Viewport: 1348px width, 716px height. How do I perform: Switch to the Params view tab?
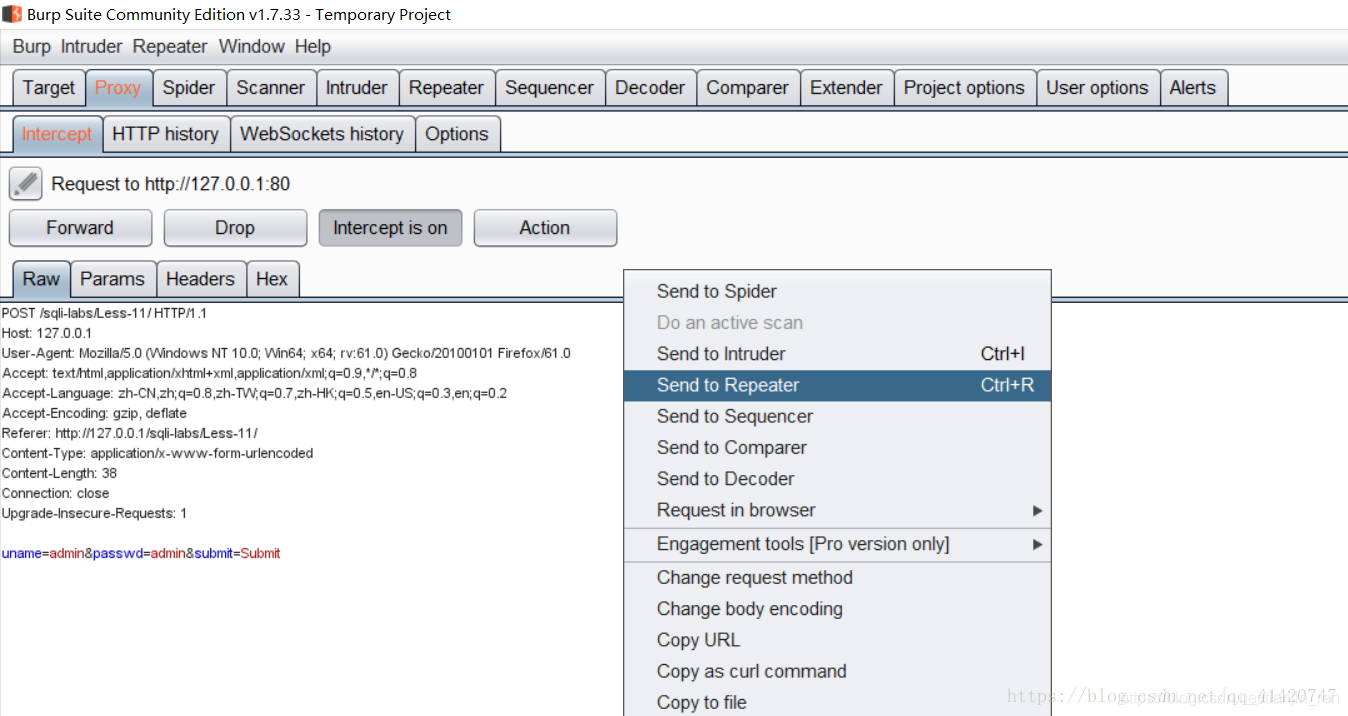click(113, 279)
